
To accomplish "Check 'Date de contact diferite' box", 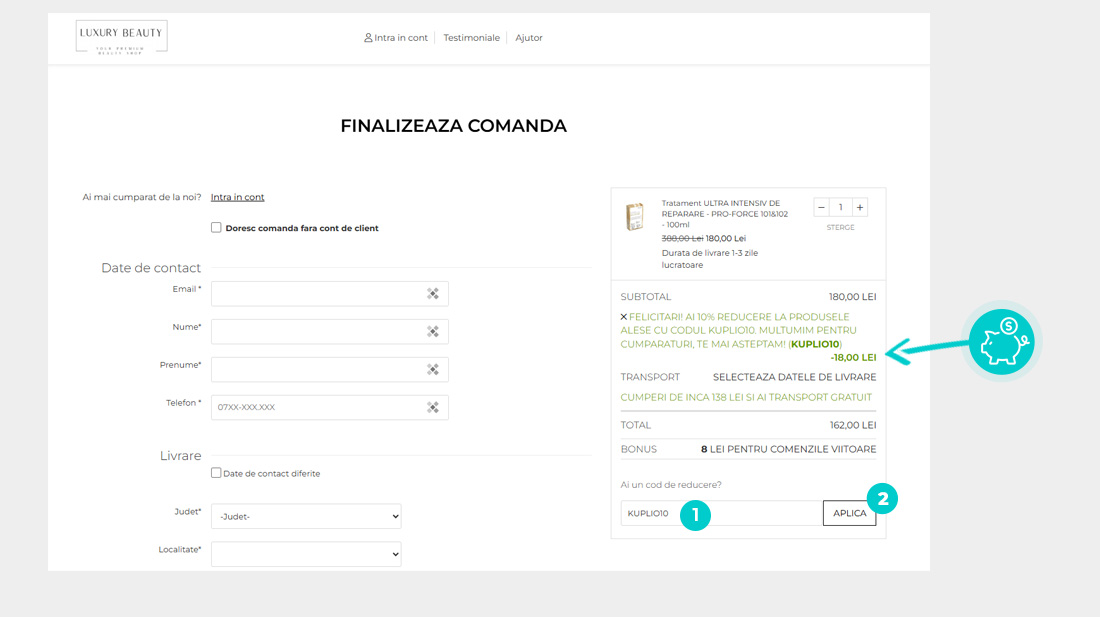I will click(216, 473).
